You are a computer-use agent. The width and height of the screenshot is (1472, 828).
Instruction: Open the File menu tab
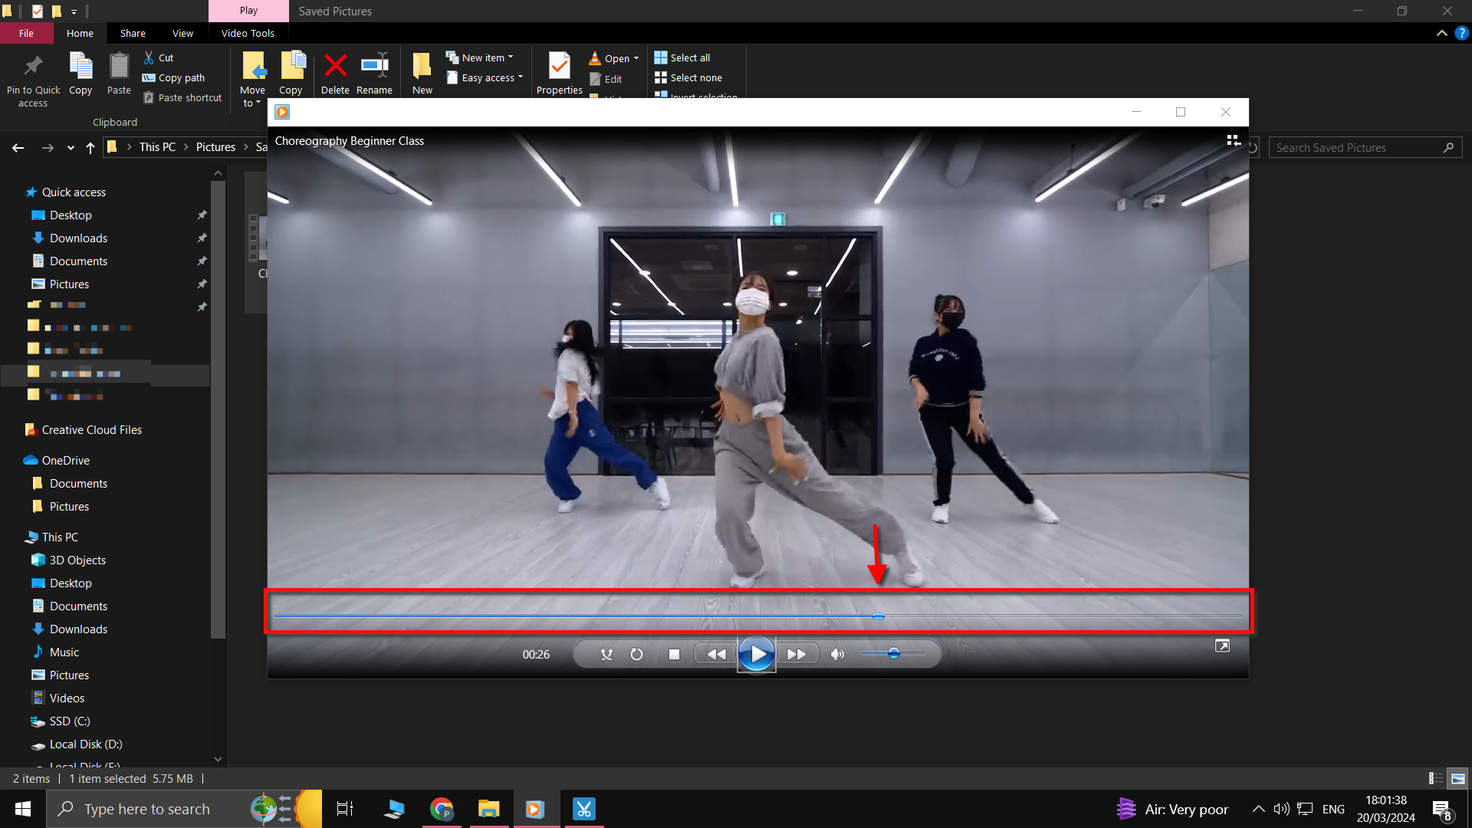(x=26, y=33)
